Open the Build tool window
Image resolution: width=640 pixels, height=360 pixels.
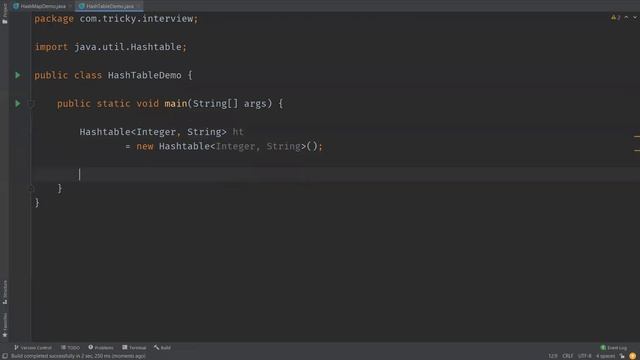click(x=162, y=348)
